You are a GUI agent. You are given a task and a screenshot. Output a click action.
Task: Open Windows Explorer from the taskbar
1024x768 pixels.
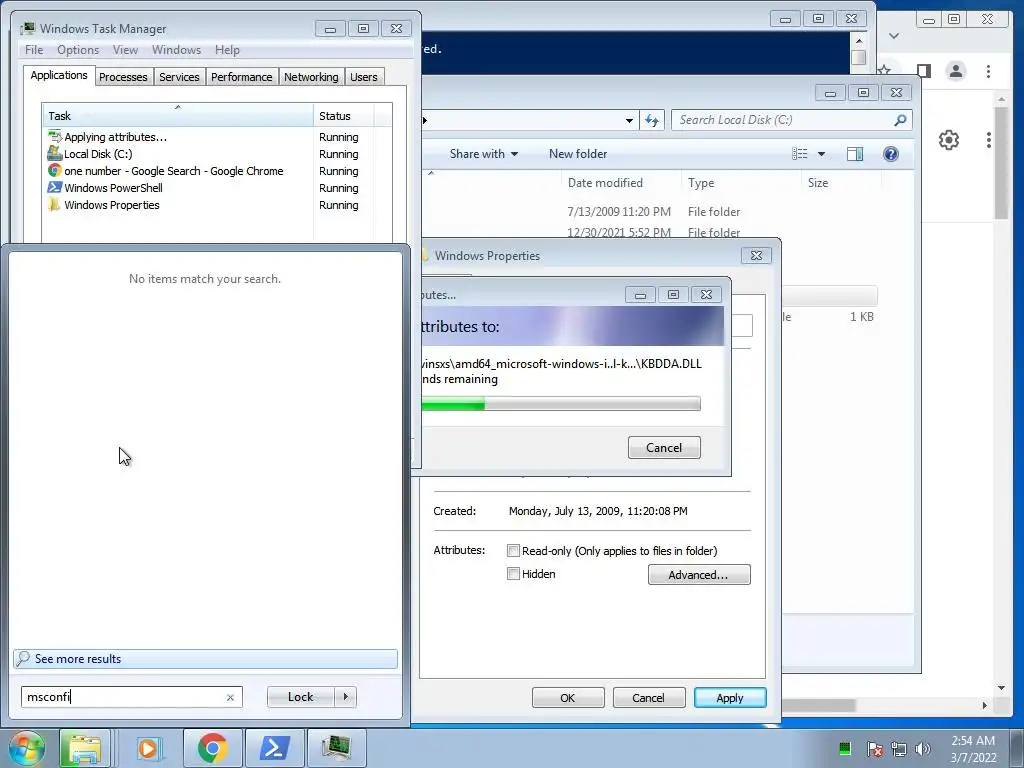pyautogui.click(x=85, y=748)
